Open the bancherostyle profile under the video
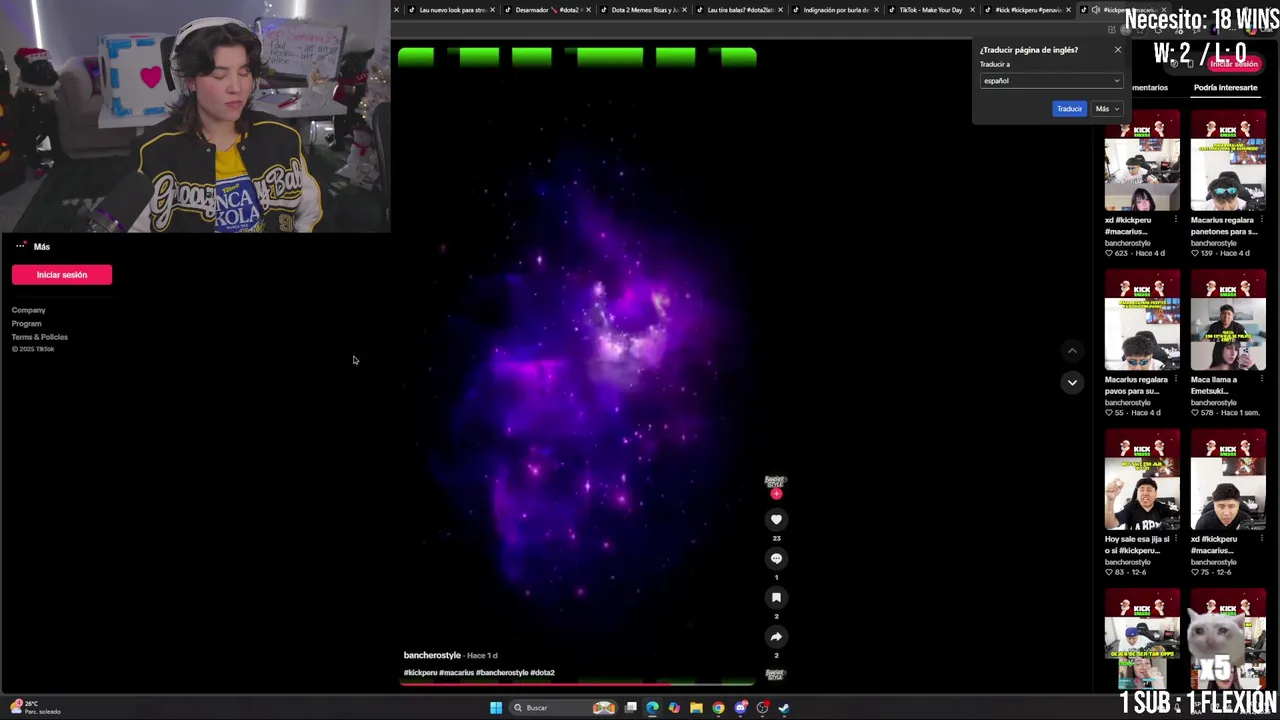The image size is (1280, 720). click(432, 655)
